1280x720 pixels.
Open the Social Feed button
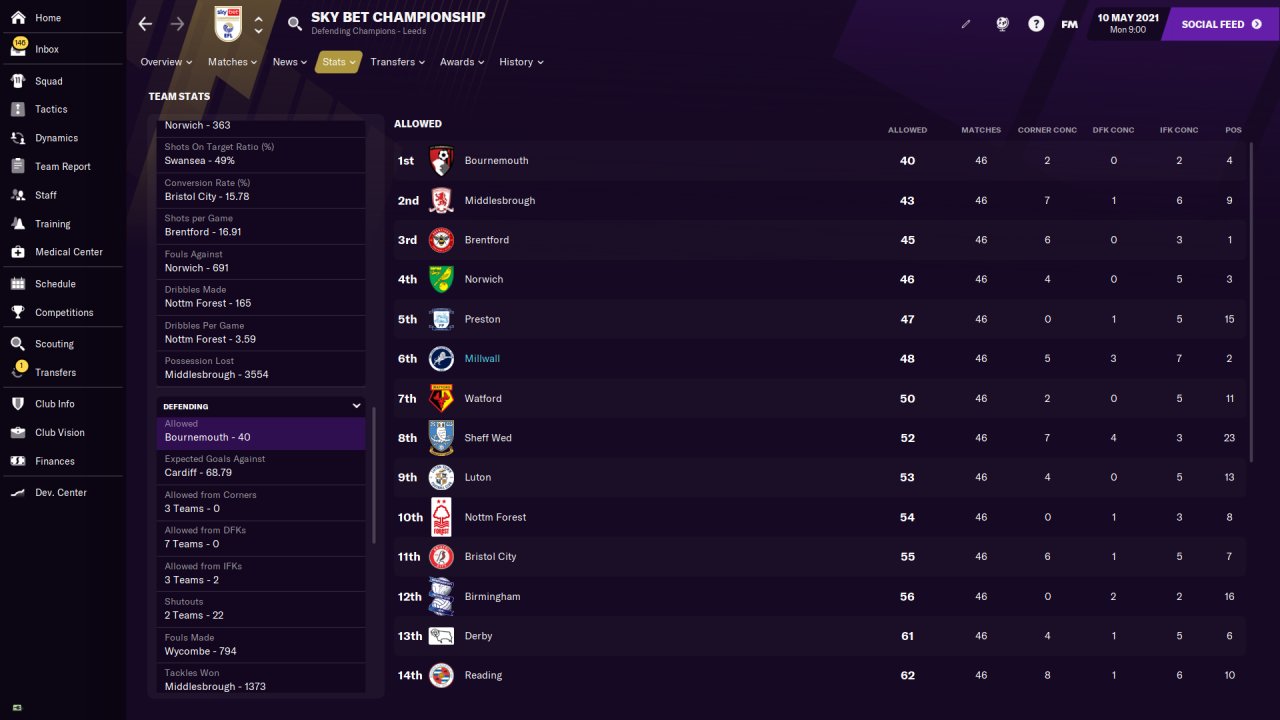click(1221, 24)
